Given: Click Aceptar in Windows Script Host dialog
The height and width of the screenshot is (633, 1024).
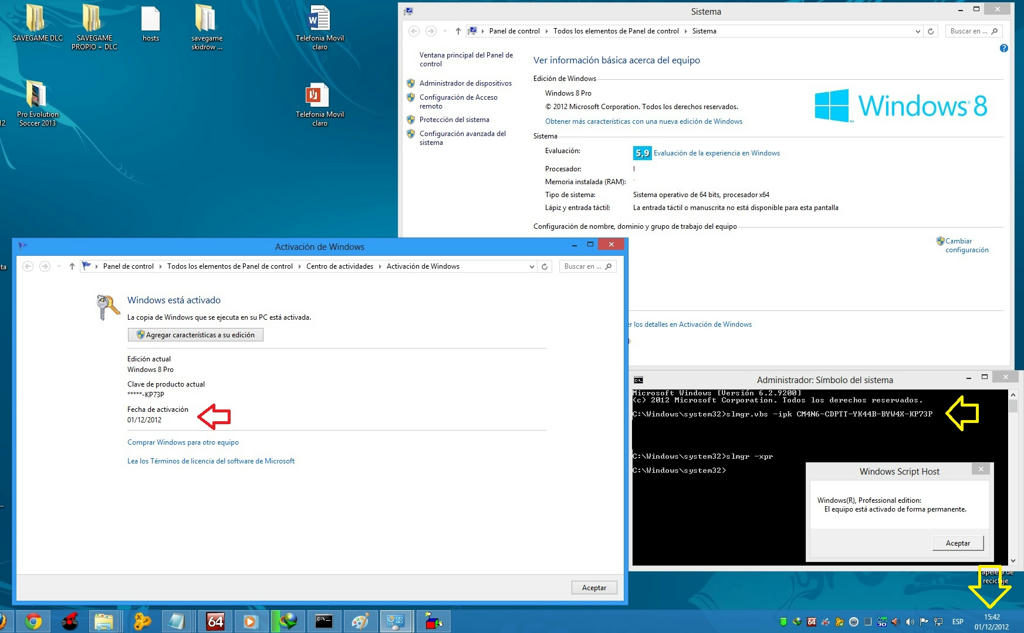Looking at the screenshot, I should 957,543.
